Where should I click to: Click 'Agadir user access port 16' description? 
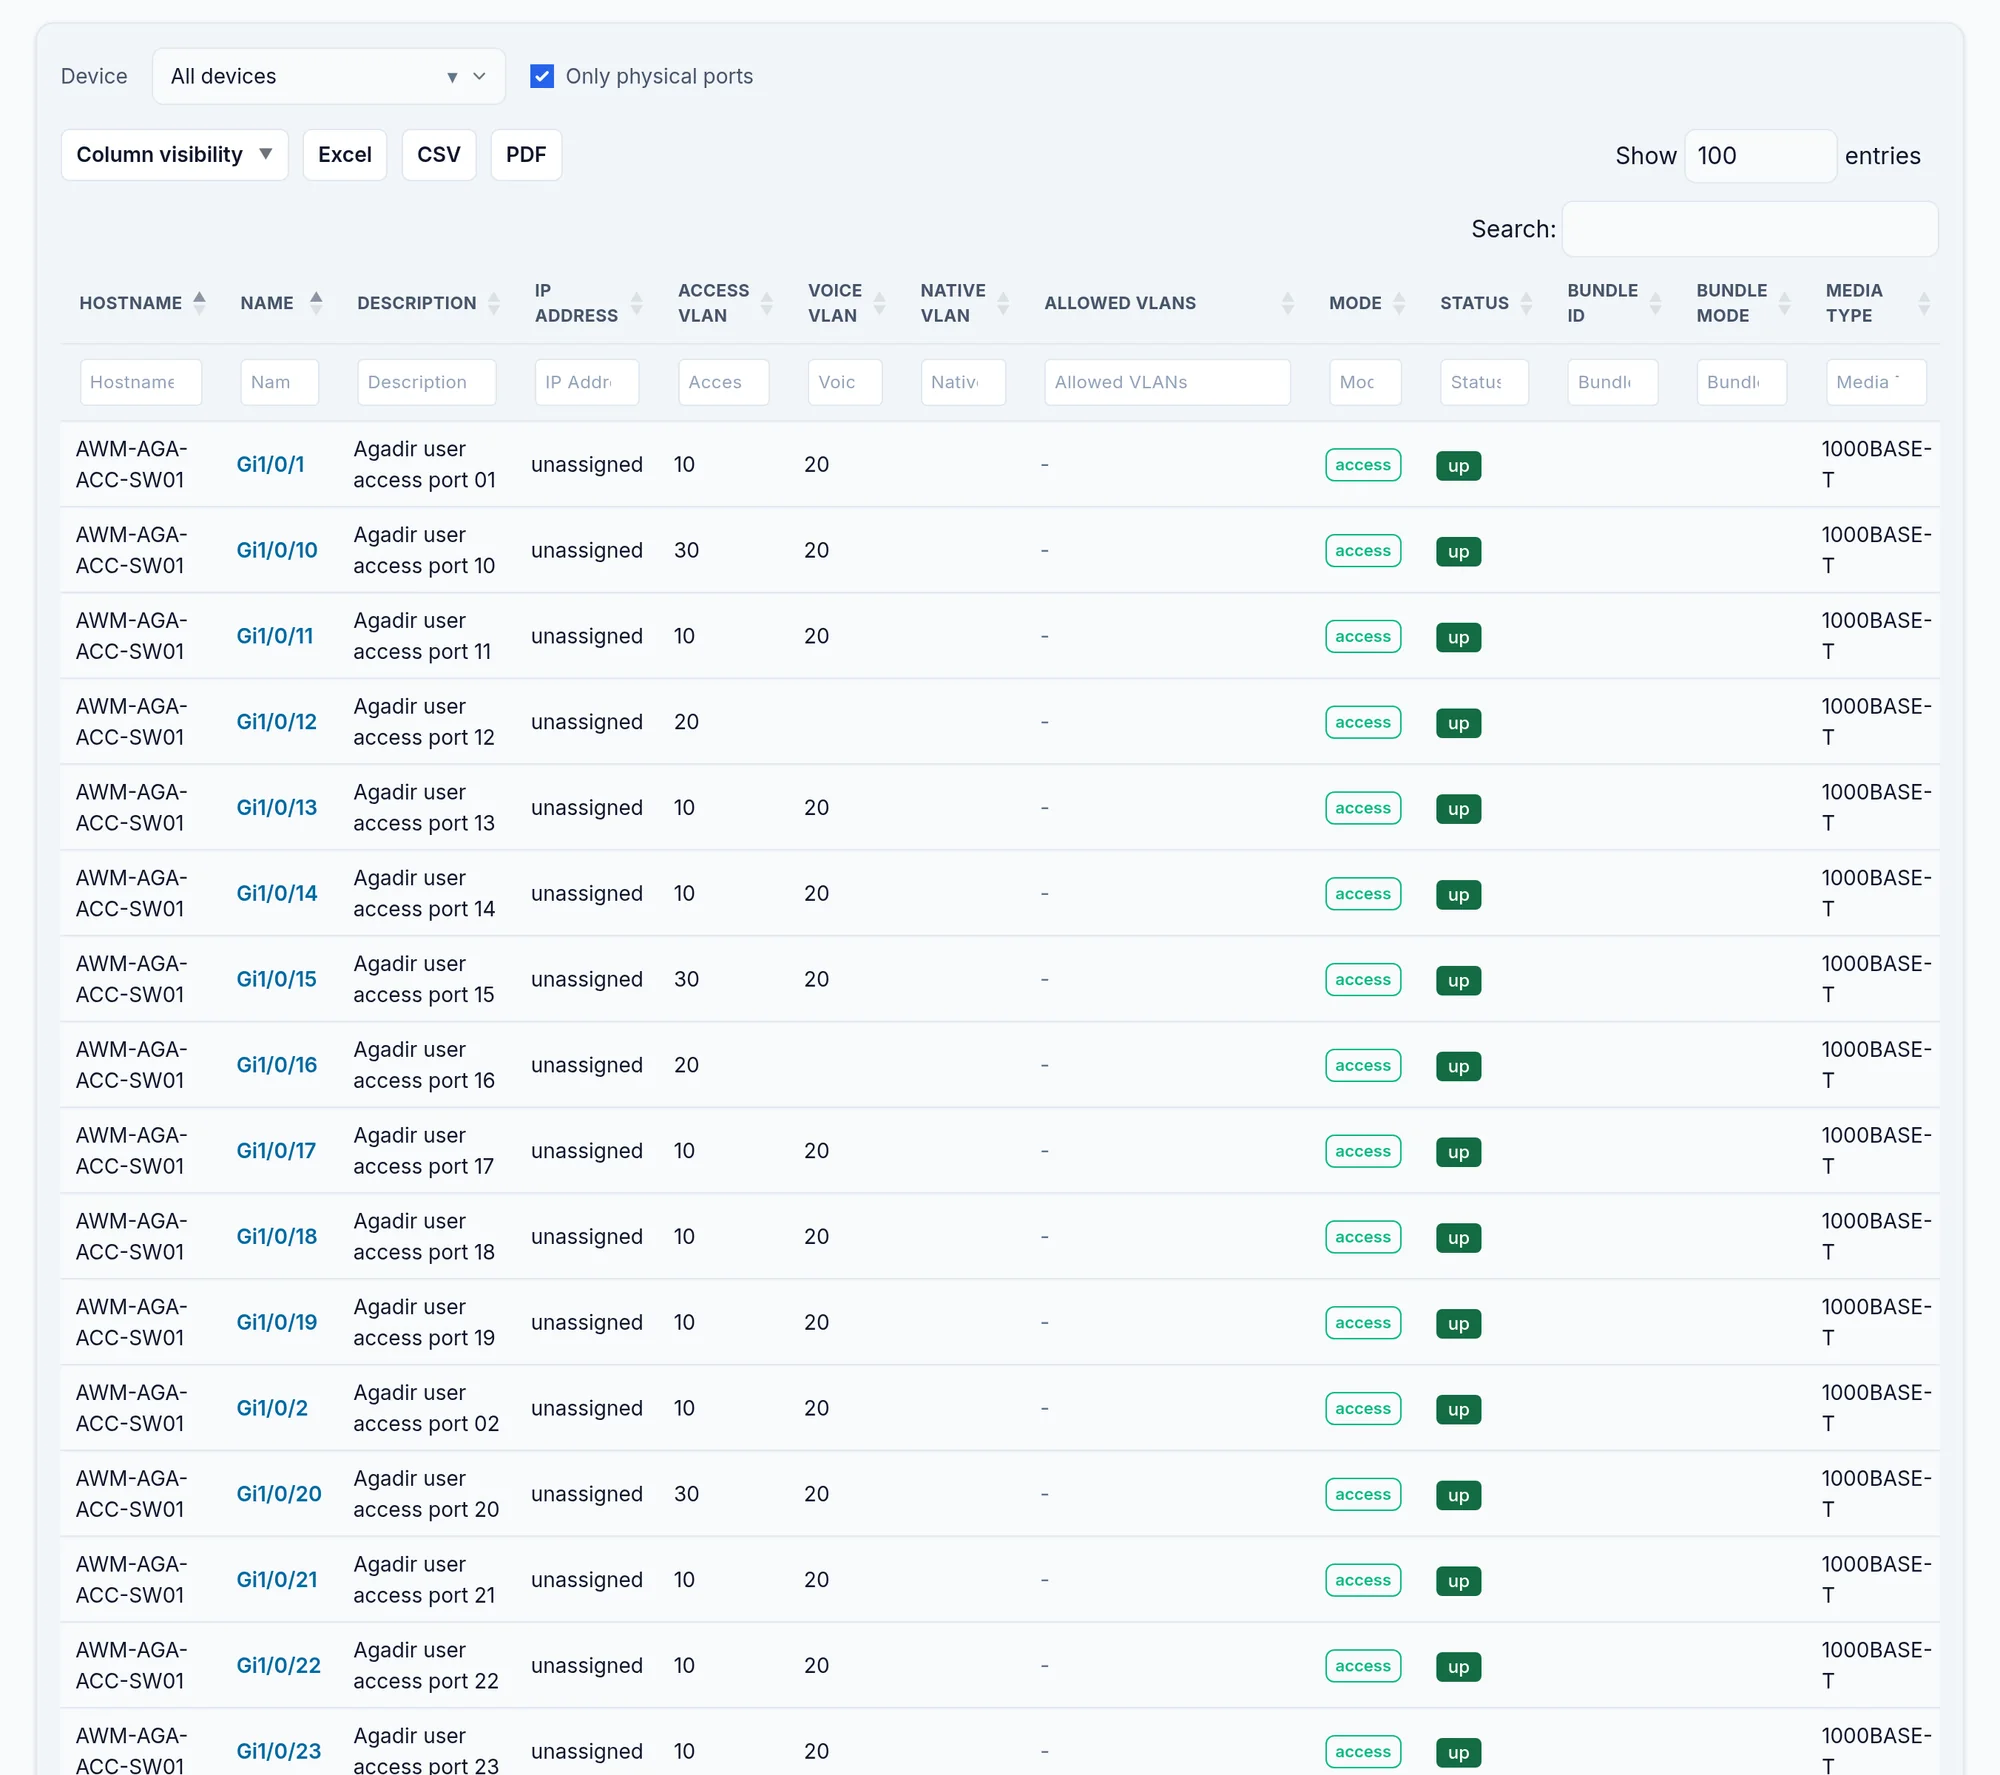pyautogui.click(x=424, y=1065)
